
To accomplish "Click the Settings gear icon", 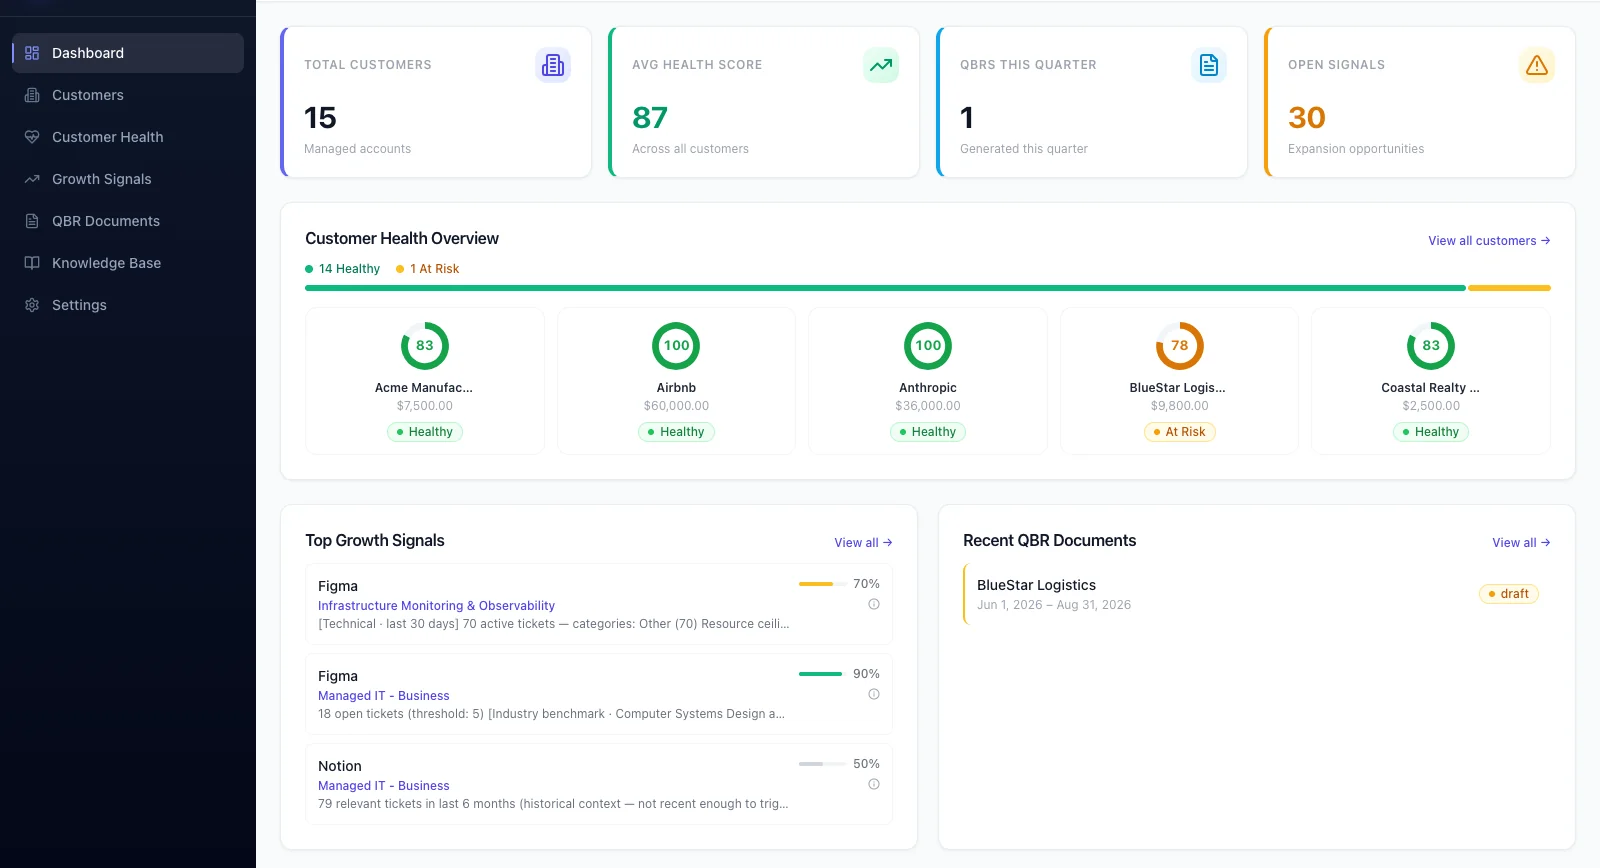I will pyautogui.click(x=32, y=305).
